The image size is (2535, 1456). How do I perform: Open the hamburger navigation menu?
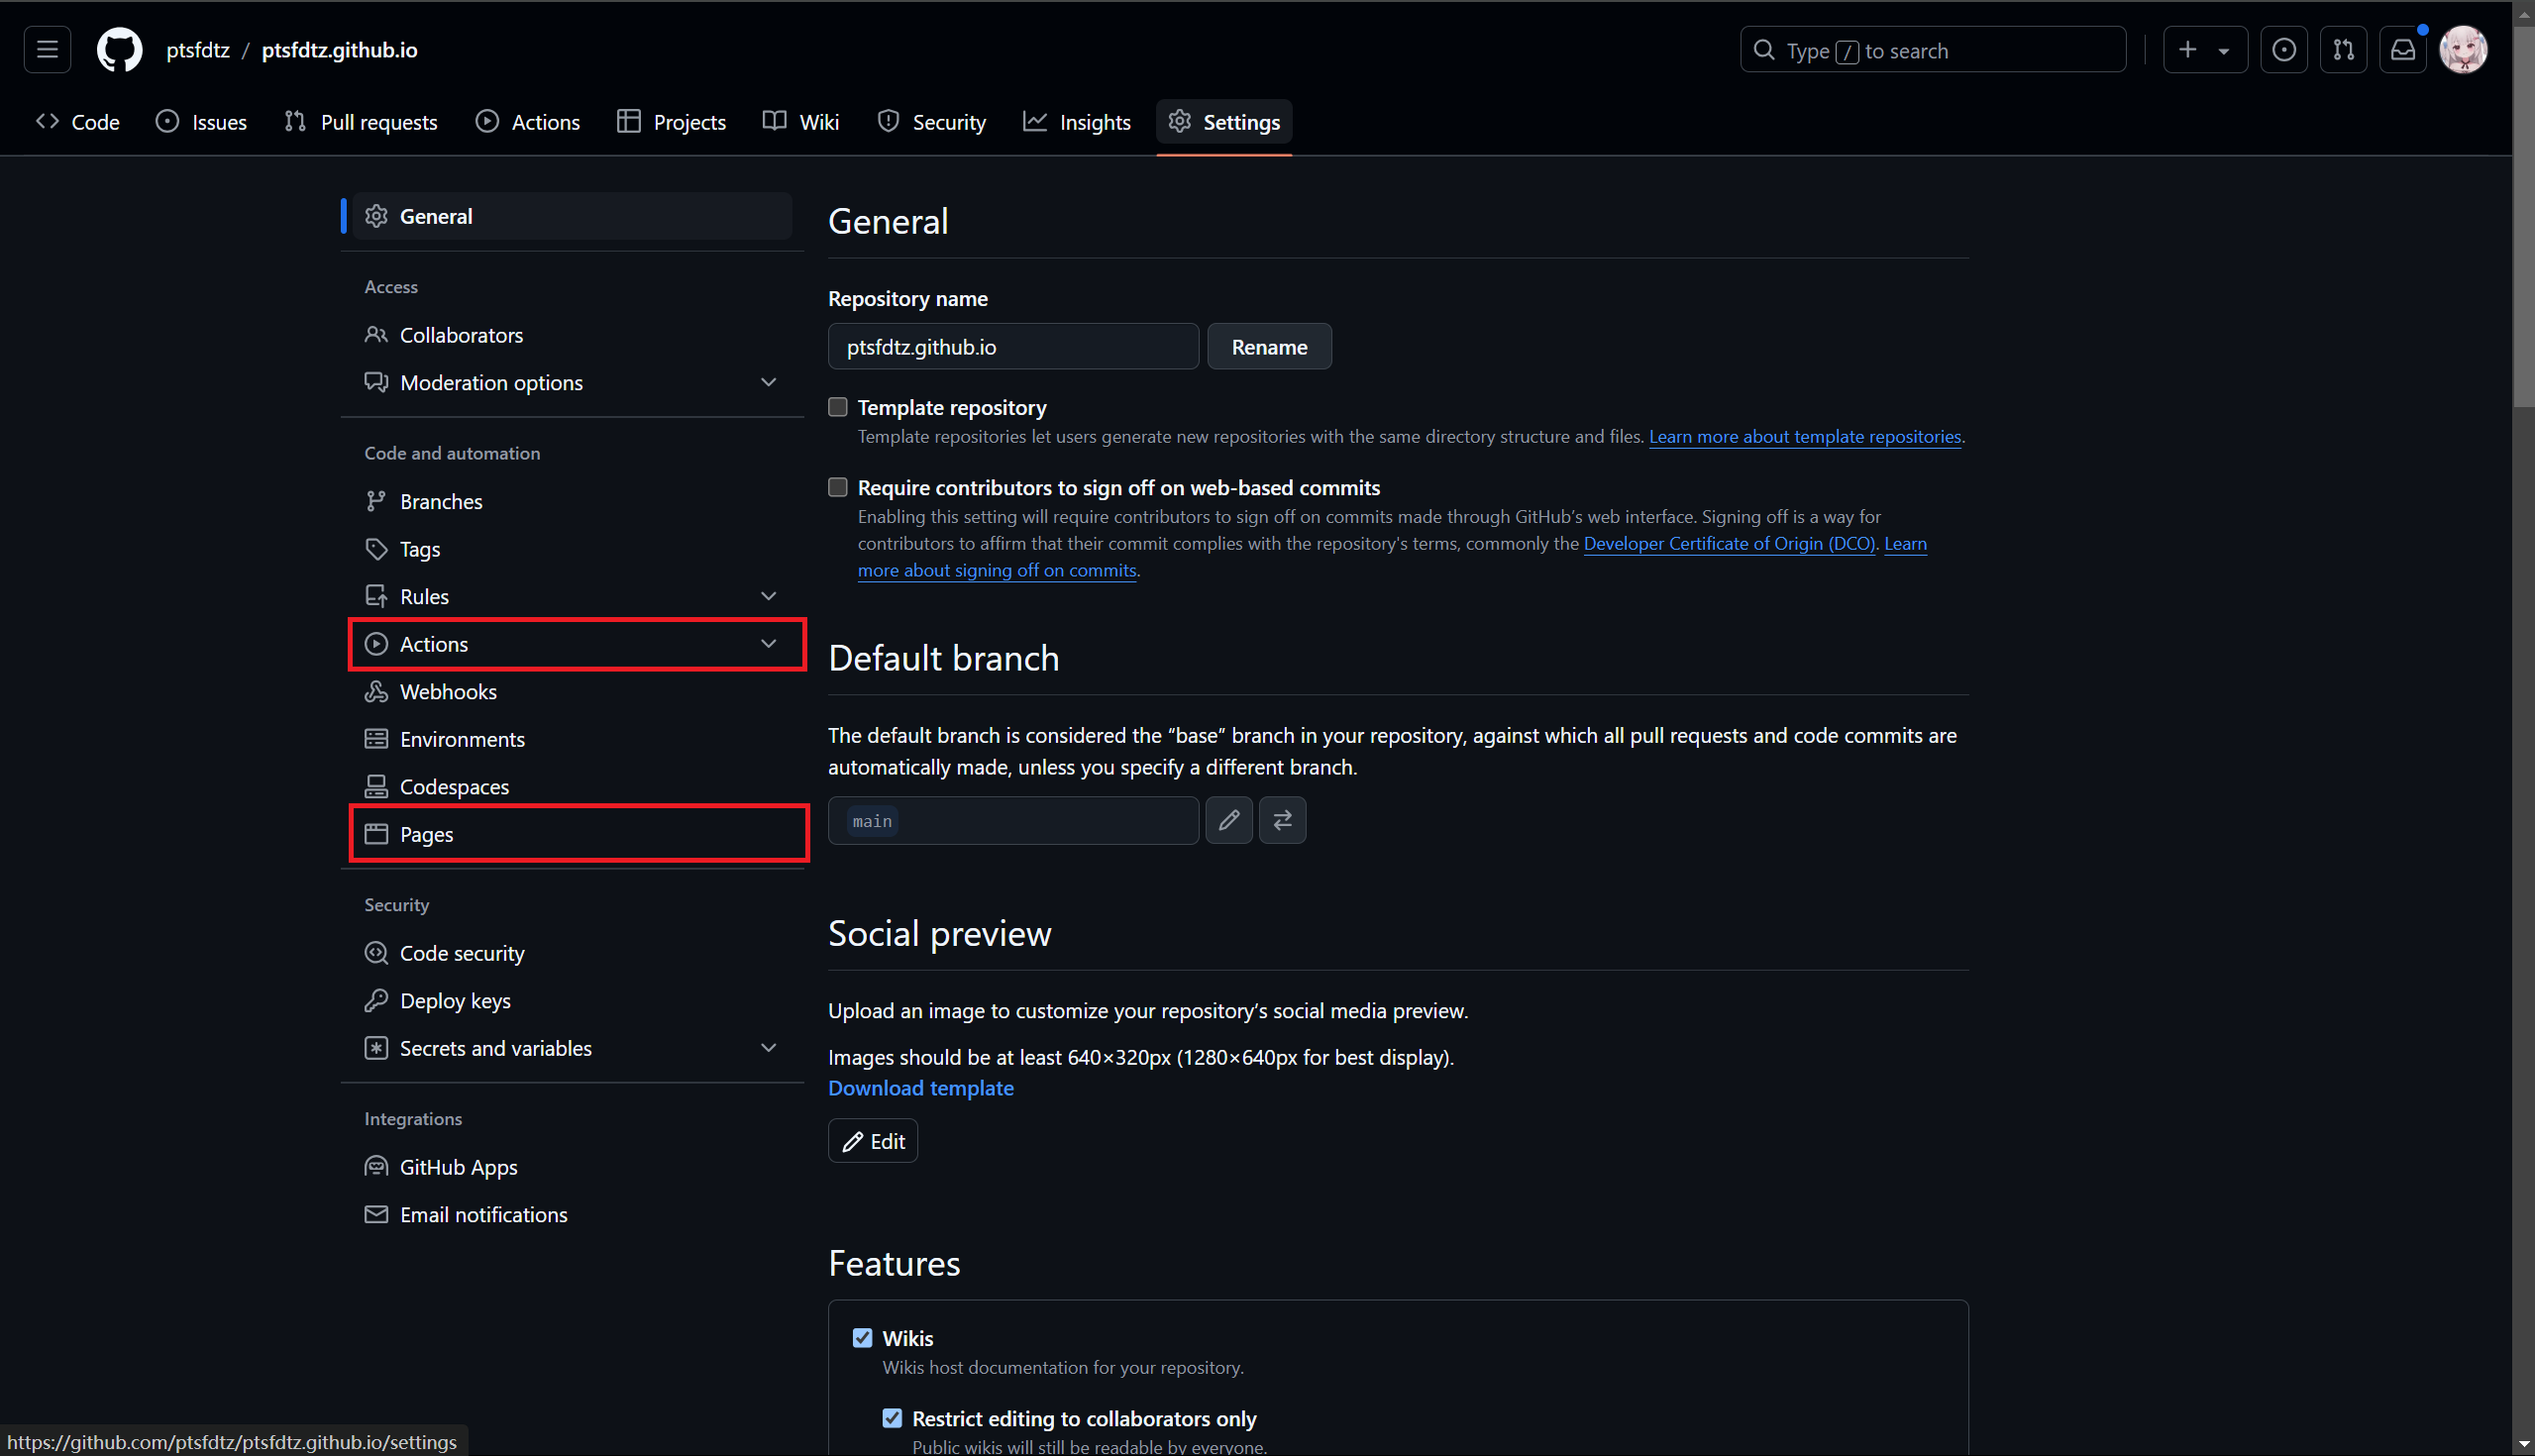click(x=47, y=49)
